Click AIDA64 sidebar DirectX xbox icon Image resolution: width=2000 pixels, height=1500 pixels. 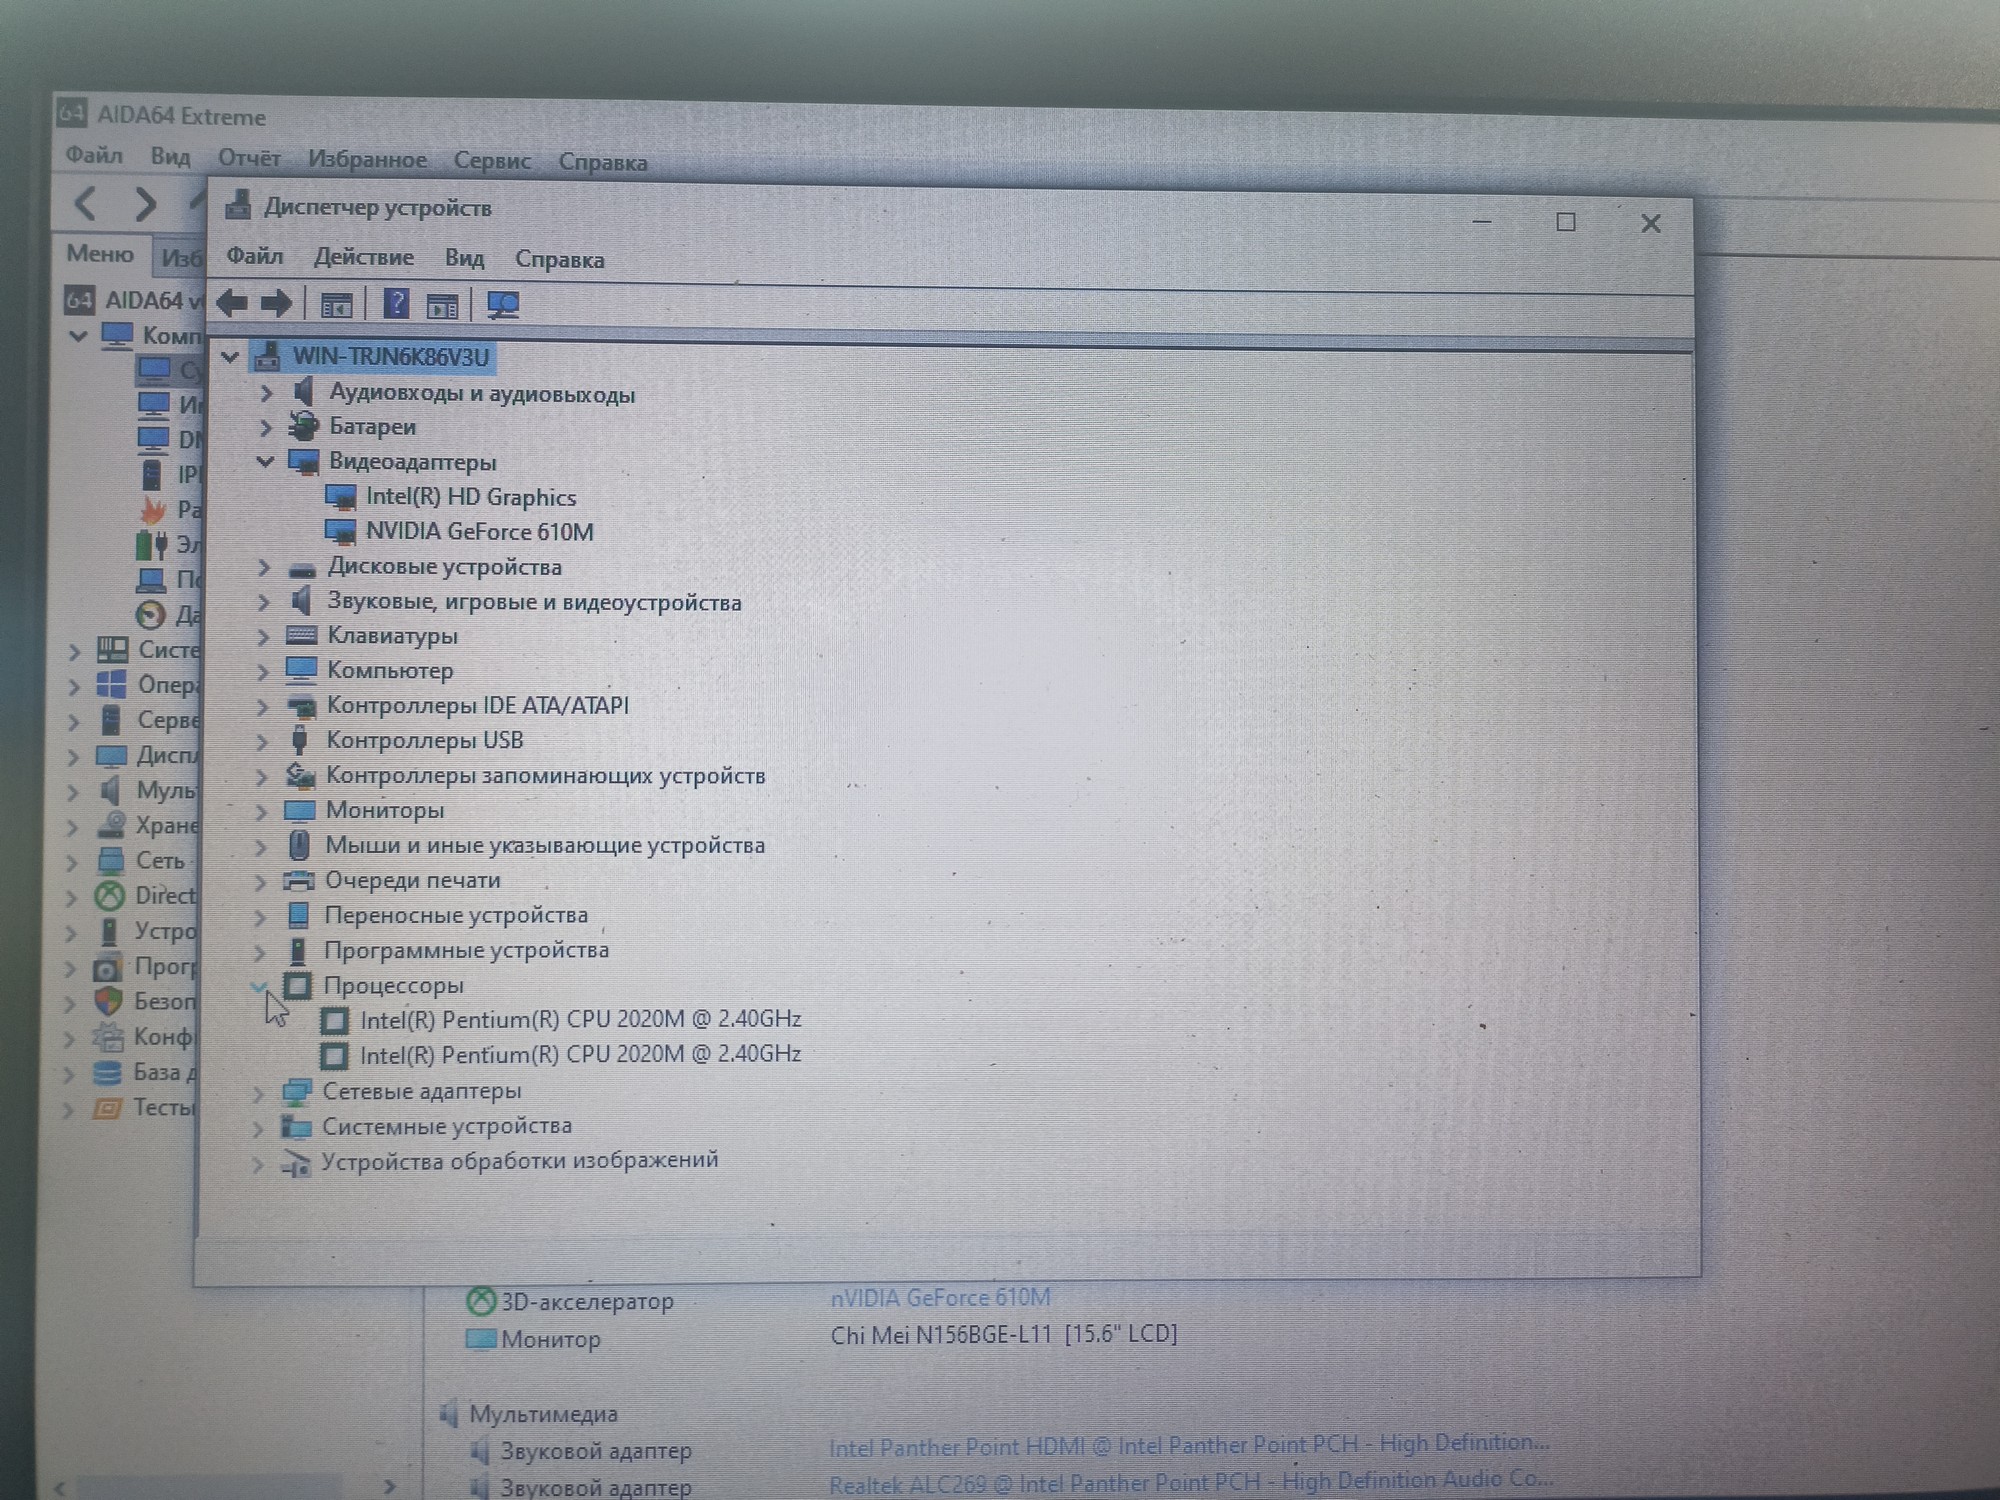click(109, 896)
